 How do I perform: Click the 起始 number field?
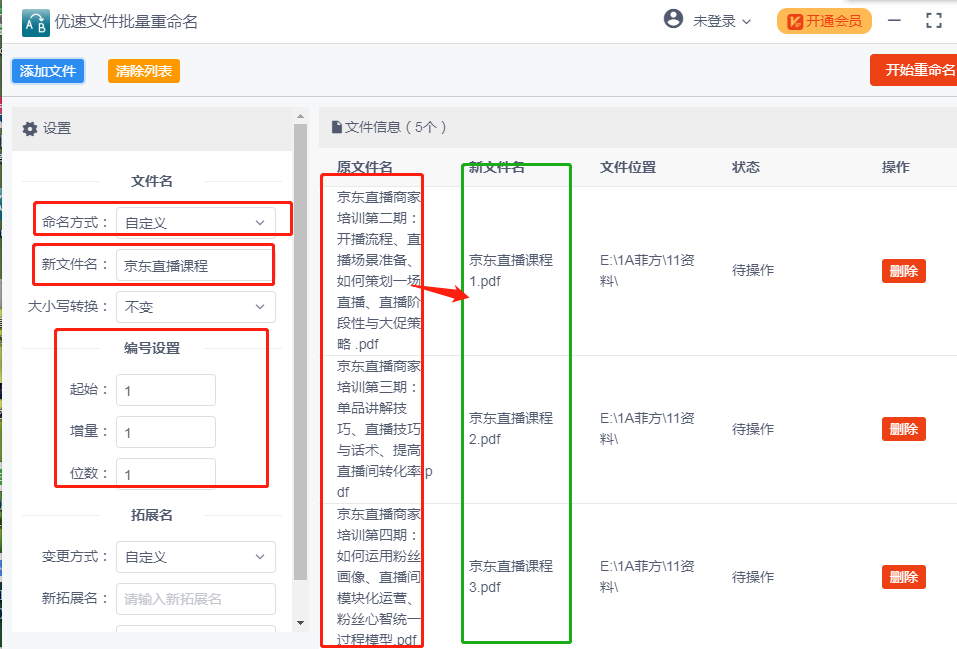click(165, 390)
